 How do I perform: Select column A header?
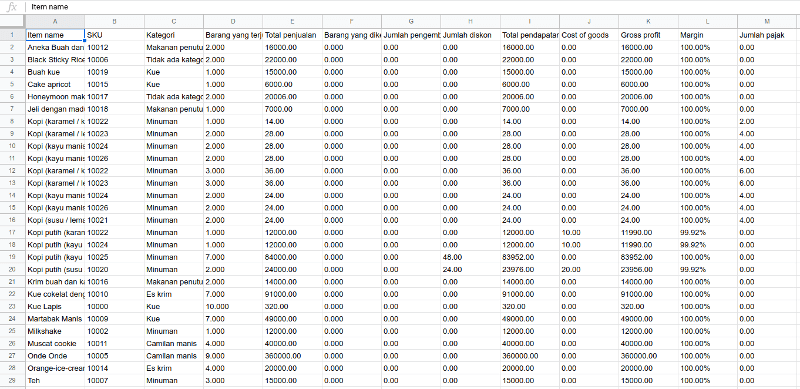55,21
